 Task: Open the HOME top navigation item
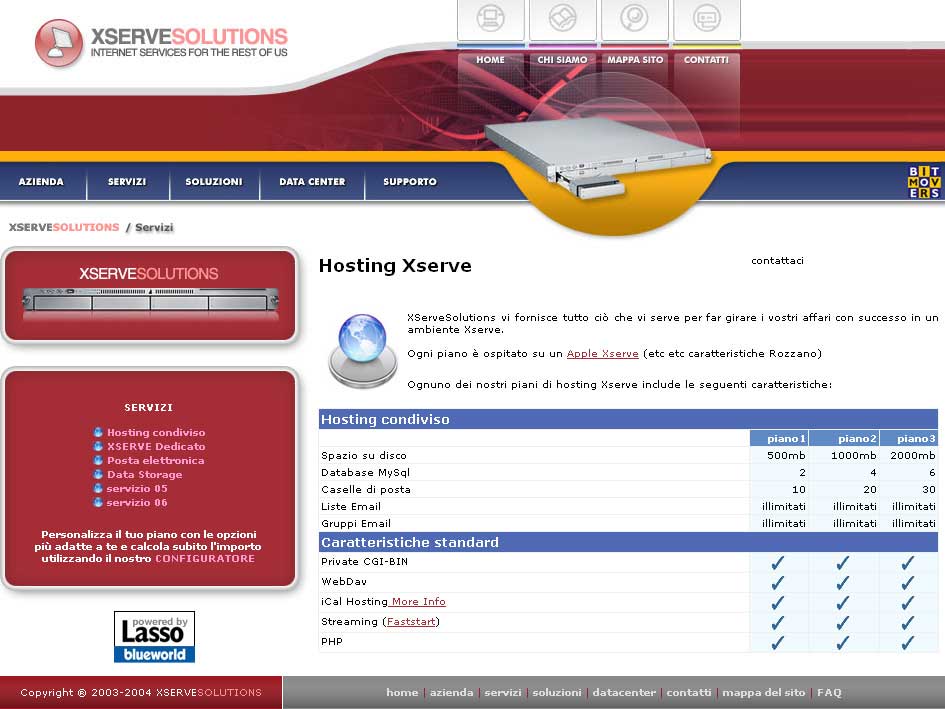tap(490, 60)
